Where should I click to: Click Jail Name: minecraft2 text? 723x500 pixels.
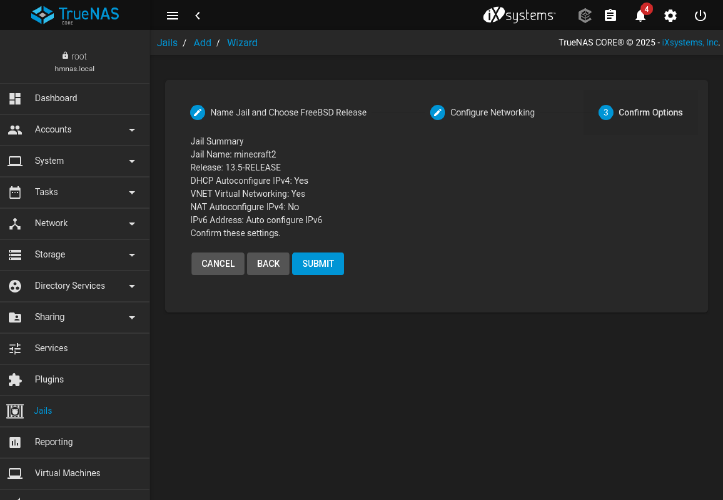point(233,155)
